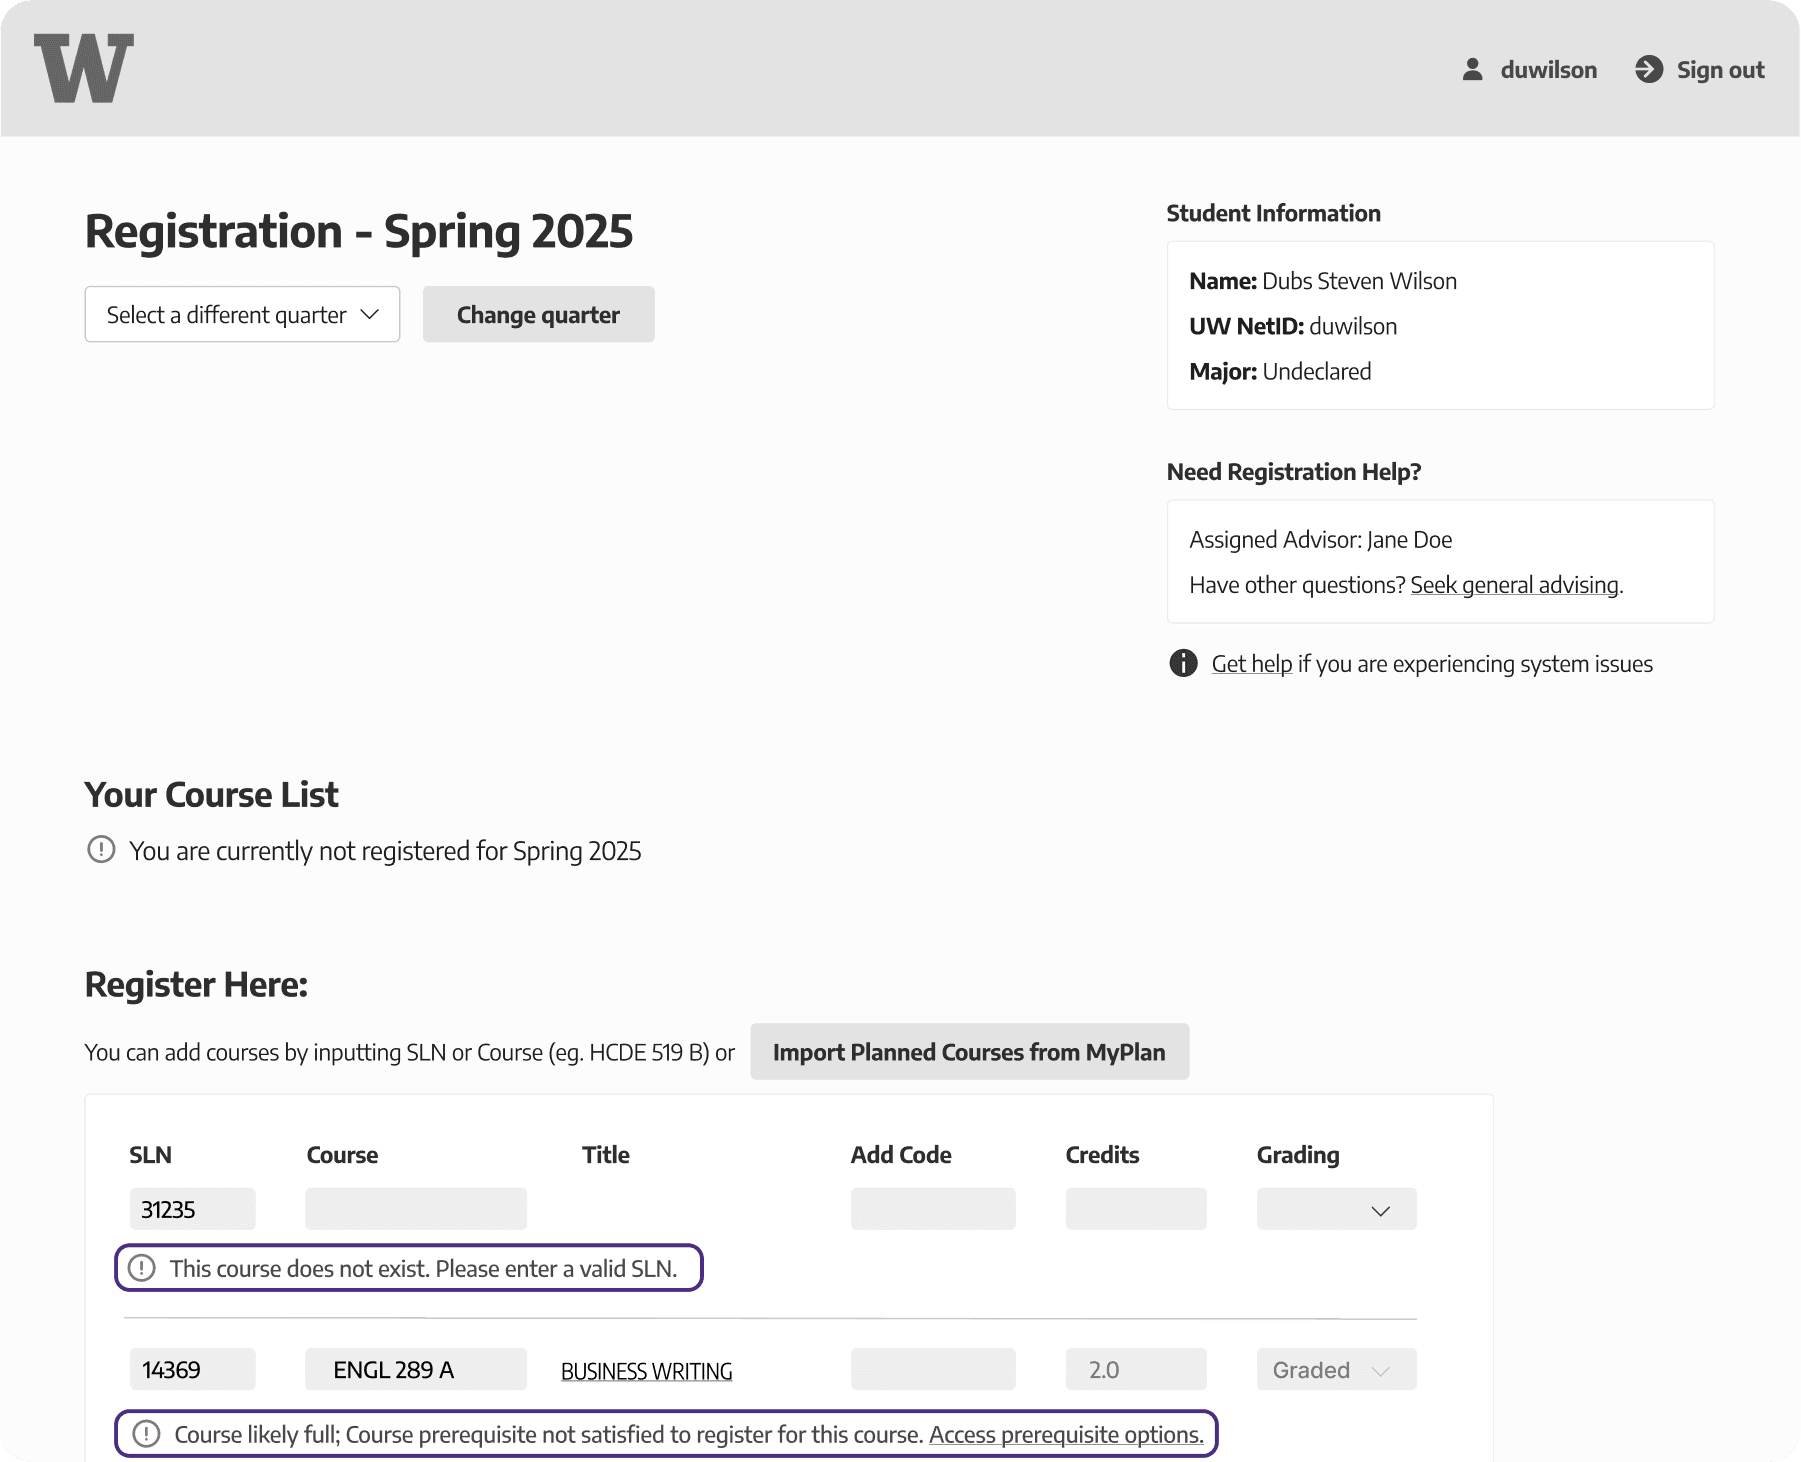Viewport: 1801px width, 1462px height.
Task: Click the empty Course field in first row
Action: click(416, 1209)
